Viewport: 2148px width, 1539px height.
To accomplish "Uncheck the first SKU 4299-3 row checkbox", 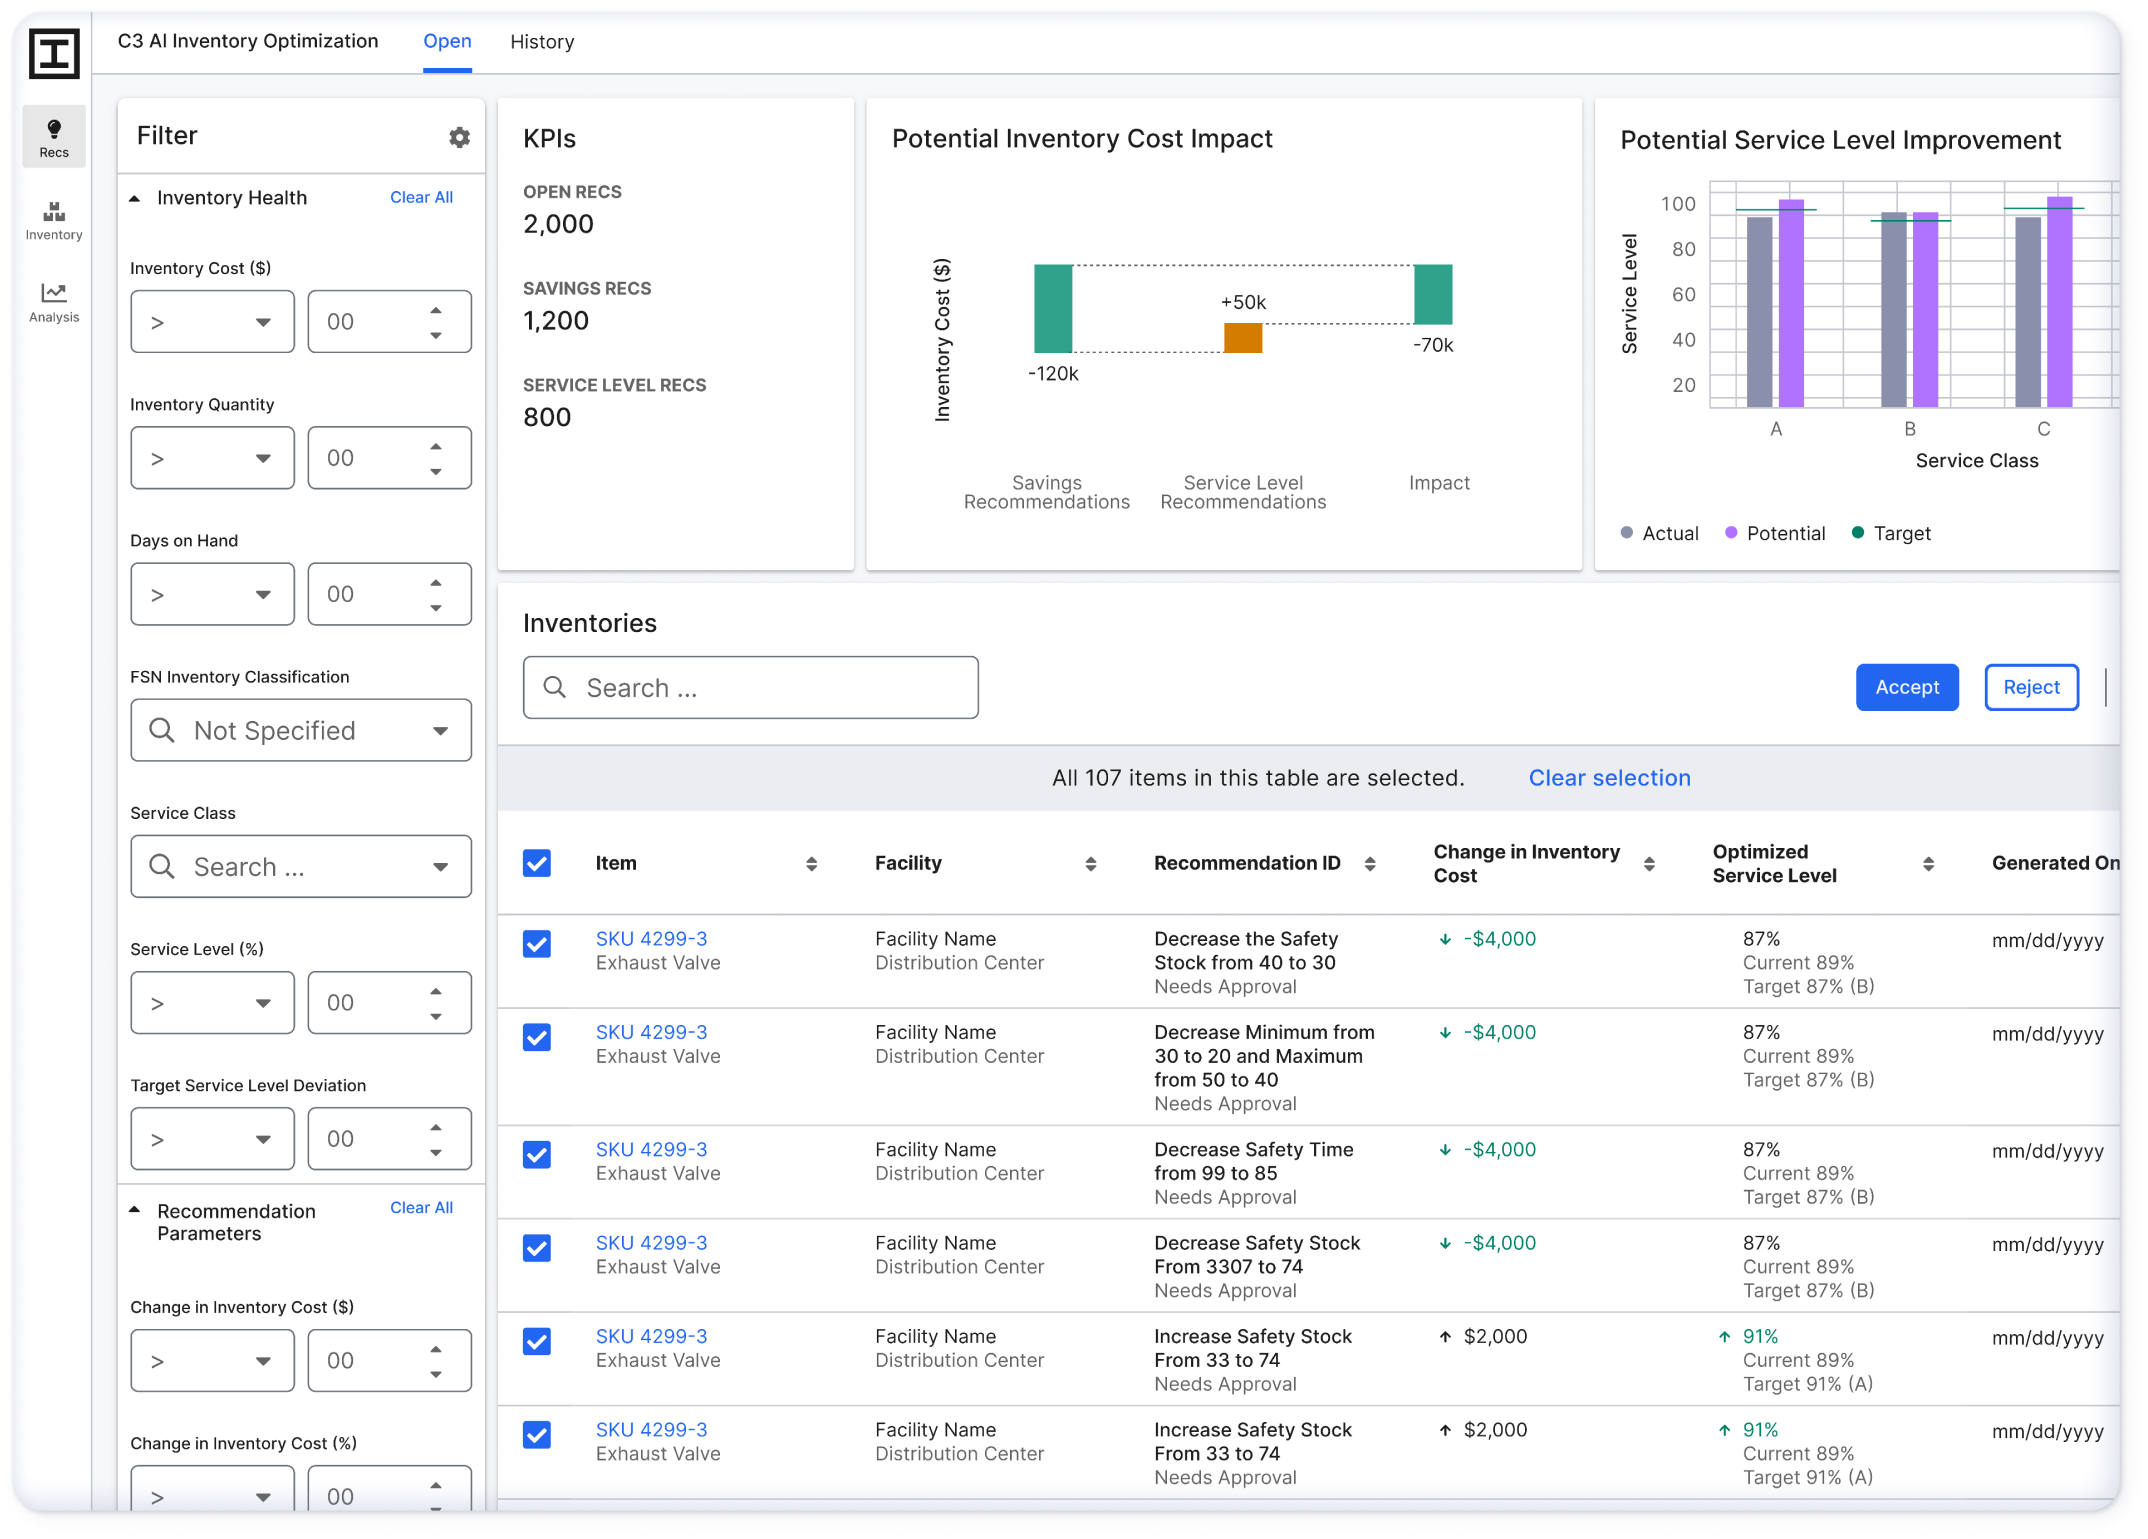I will point(537,943).
